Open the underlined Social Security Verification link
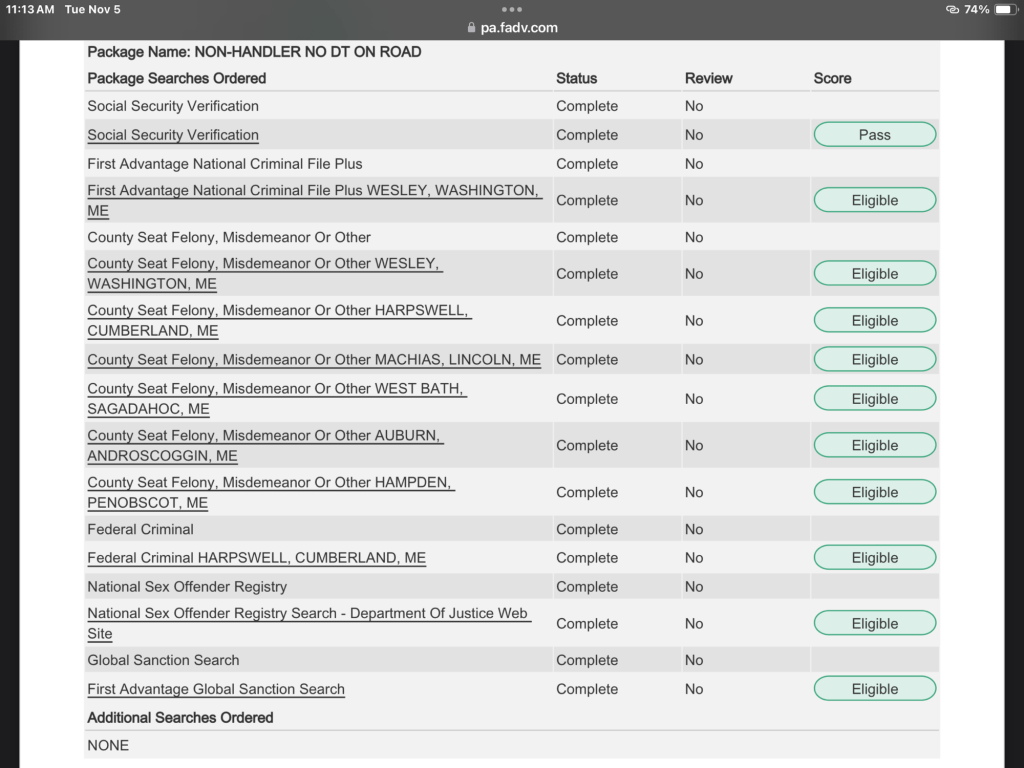The image size is (1024, 768). tap(173, 135)
